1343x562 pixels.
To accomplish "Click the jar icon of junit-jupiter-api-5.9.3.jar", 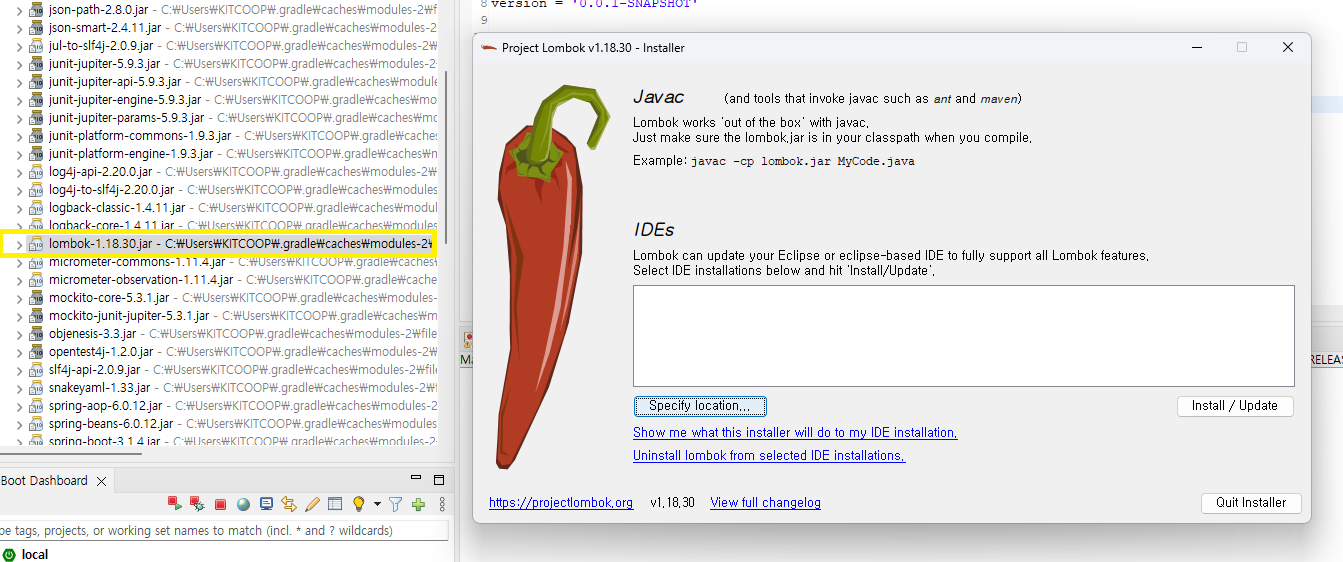I will (36, 82).
